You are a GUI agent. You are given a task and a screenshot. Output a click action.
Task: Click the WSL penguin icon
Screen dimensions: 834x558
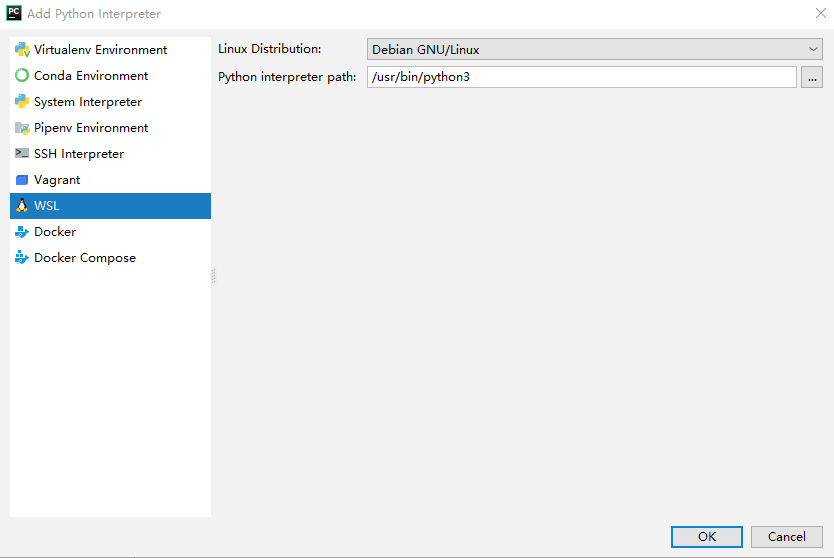click(22, 205)
